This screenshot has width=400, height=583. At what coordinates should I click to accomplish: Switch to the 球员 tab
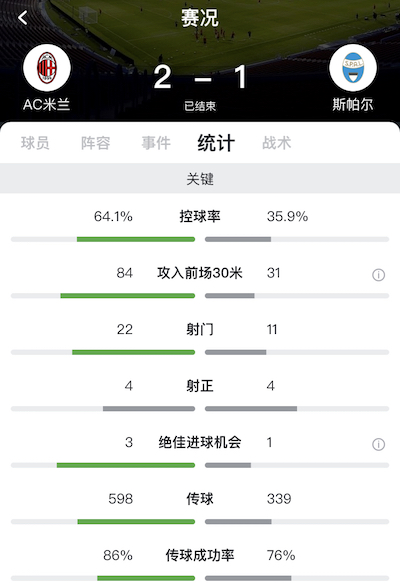pyautogui.click(x=35, y=143)
